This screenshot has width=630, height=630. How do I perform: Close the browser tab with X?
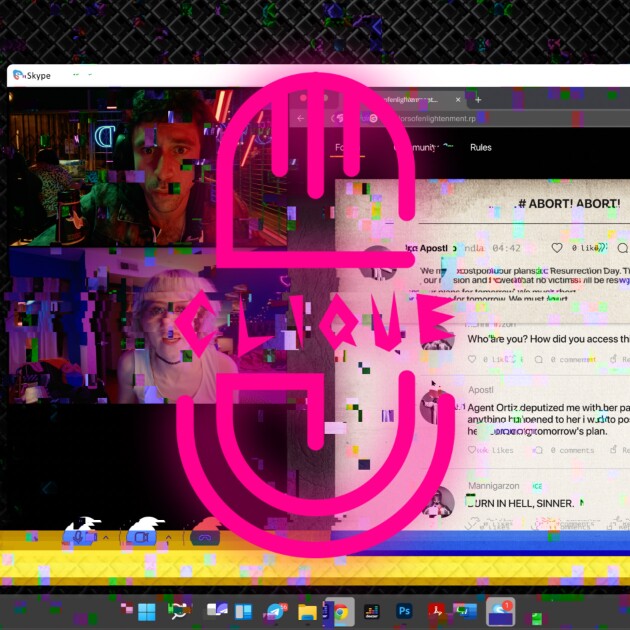coord(458,100)
